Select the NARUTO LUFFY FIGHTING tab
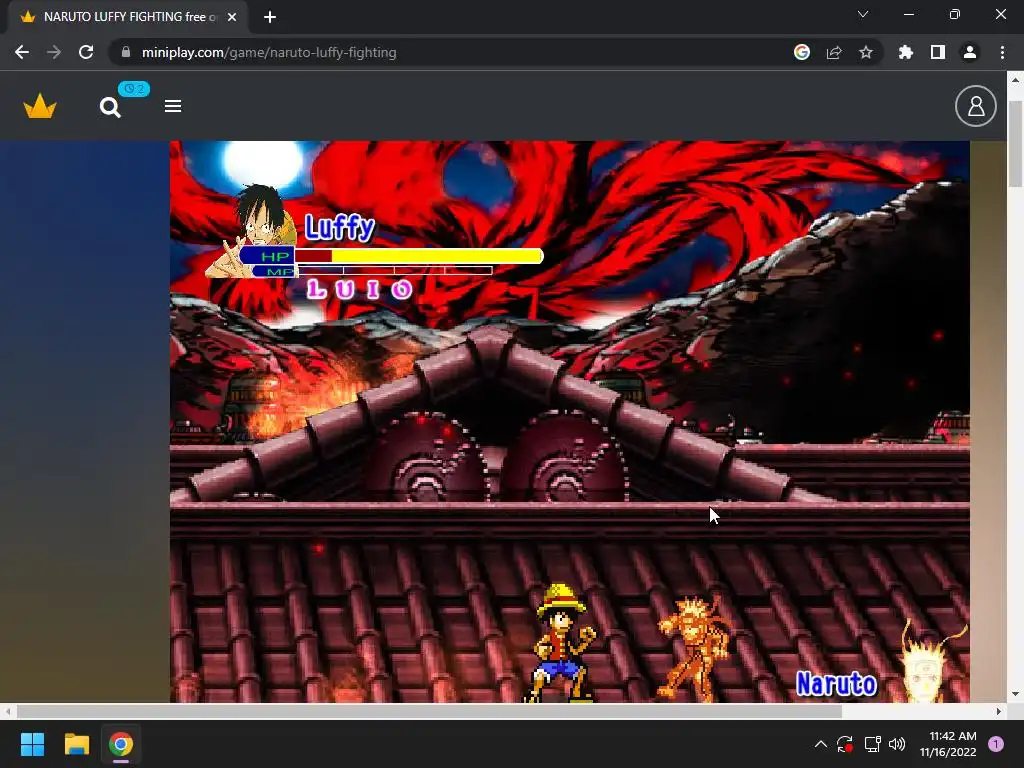Viewport: 1024px width, 768px height. click(127, 17)
